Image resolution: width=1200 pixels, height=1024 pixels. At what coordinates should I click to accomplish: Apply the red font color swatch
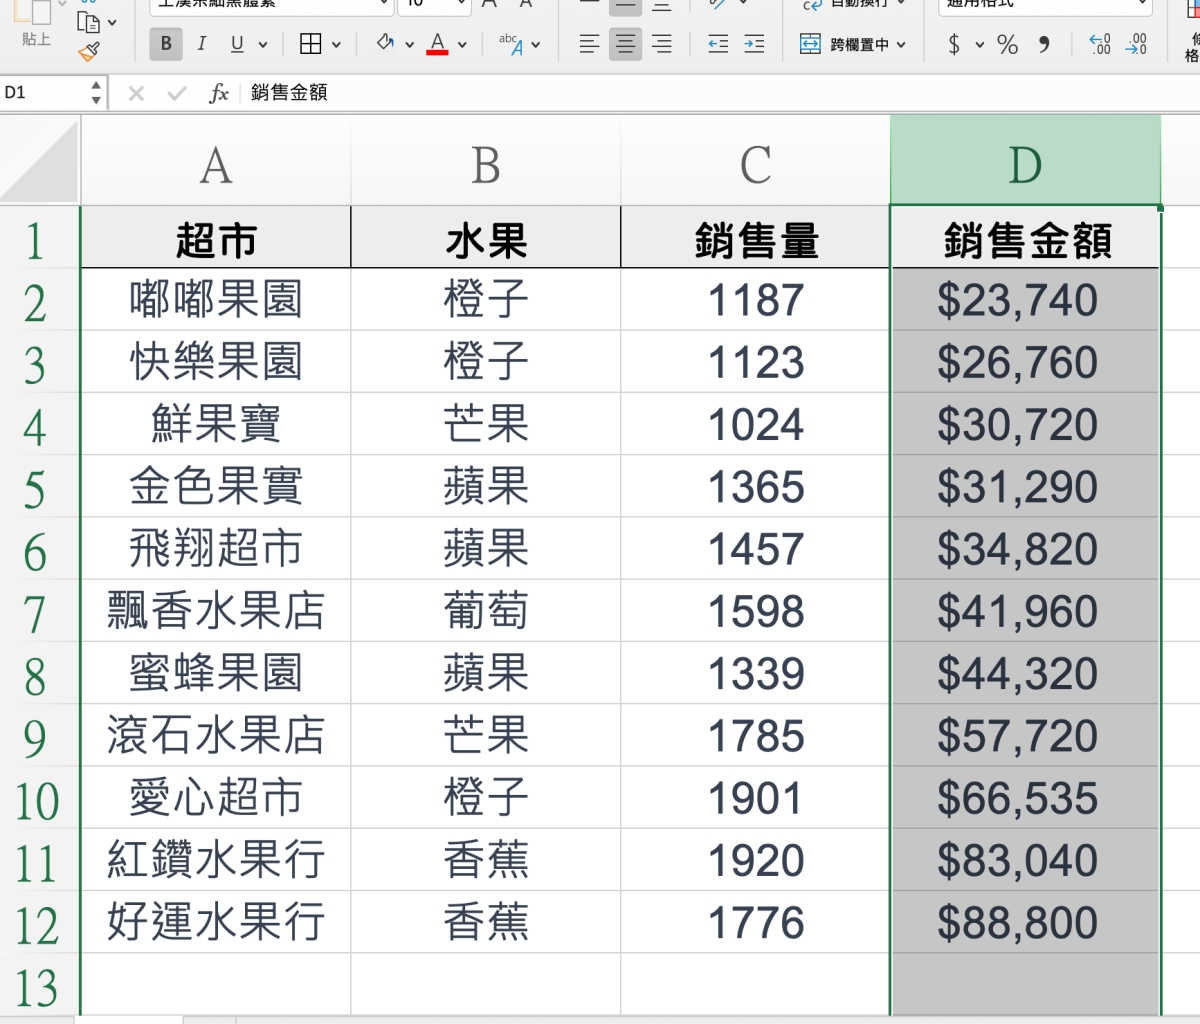pos(437,44)
